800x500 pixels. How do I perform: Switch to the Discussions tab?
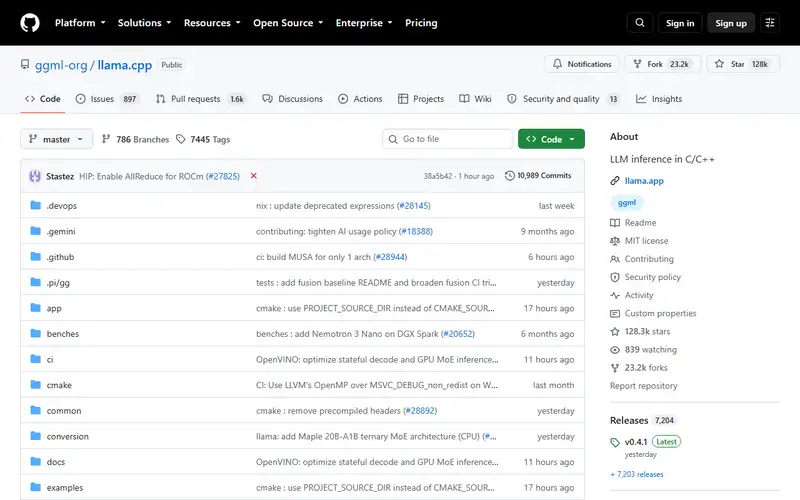tap(292, 99)
